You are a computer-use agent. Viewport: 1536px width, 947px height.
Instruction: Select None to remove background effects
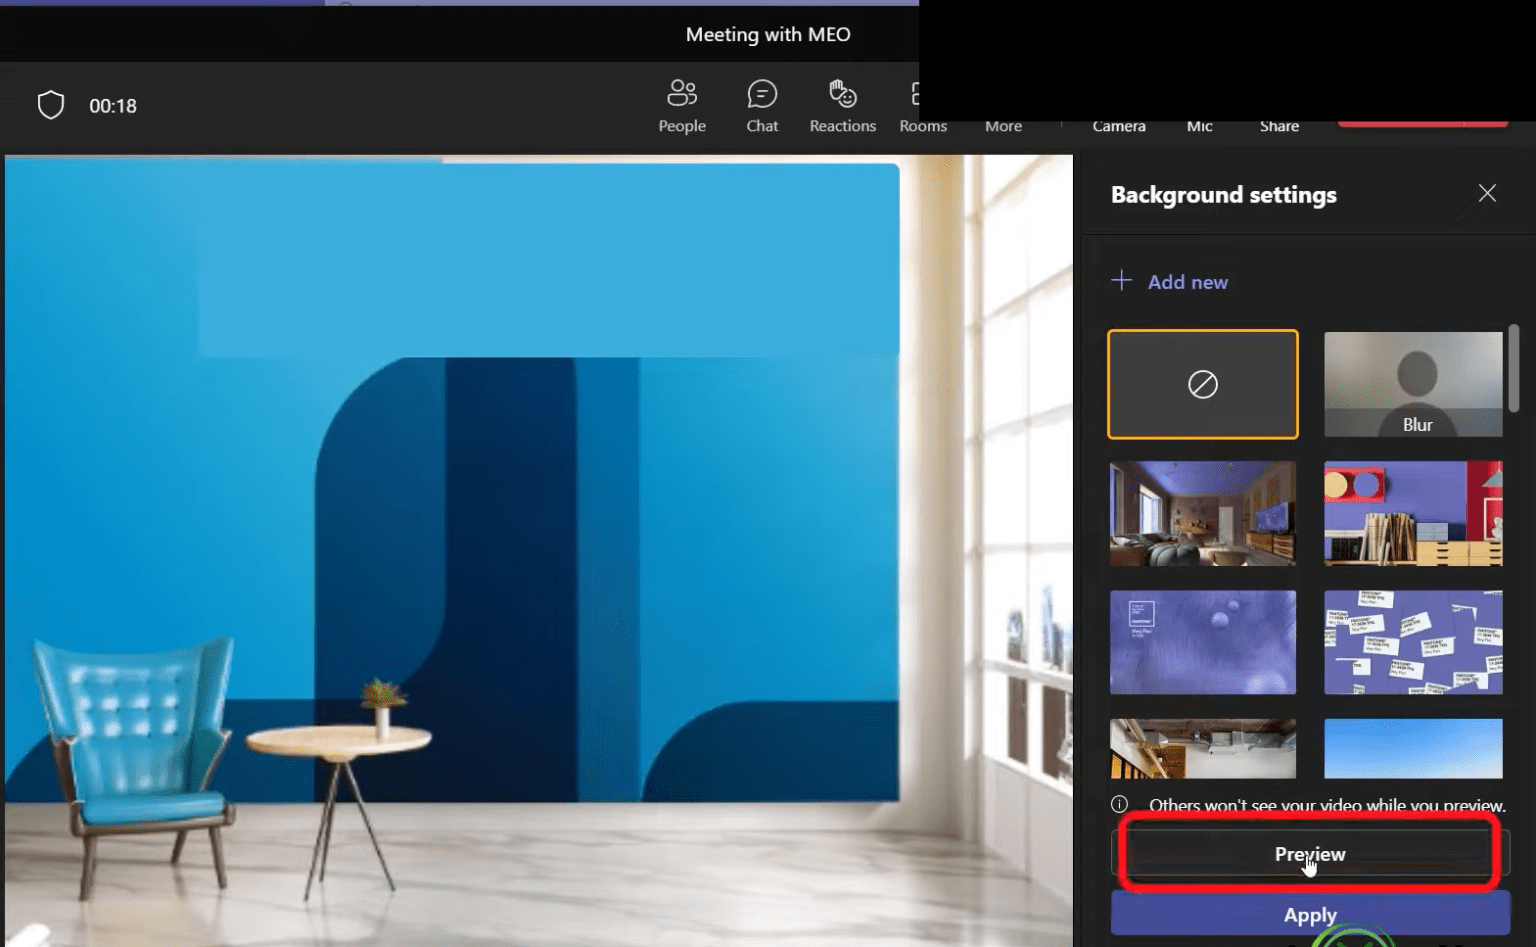coord(1202,383)
